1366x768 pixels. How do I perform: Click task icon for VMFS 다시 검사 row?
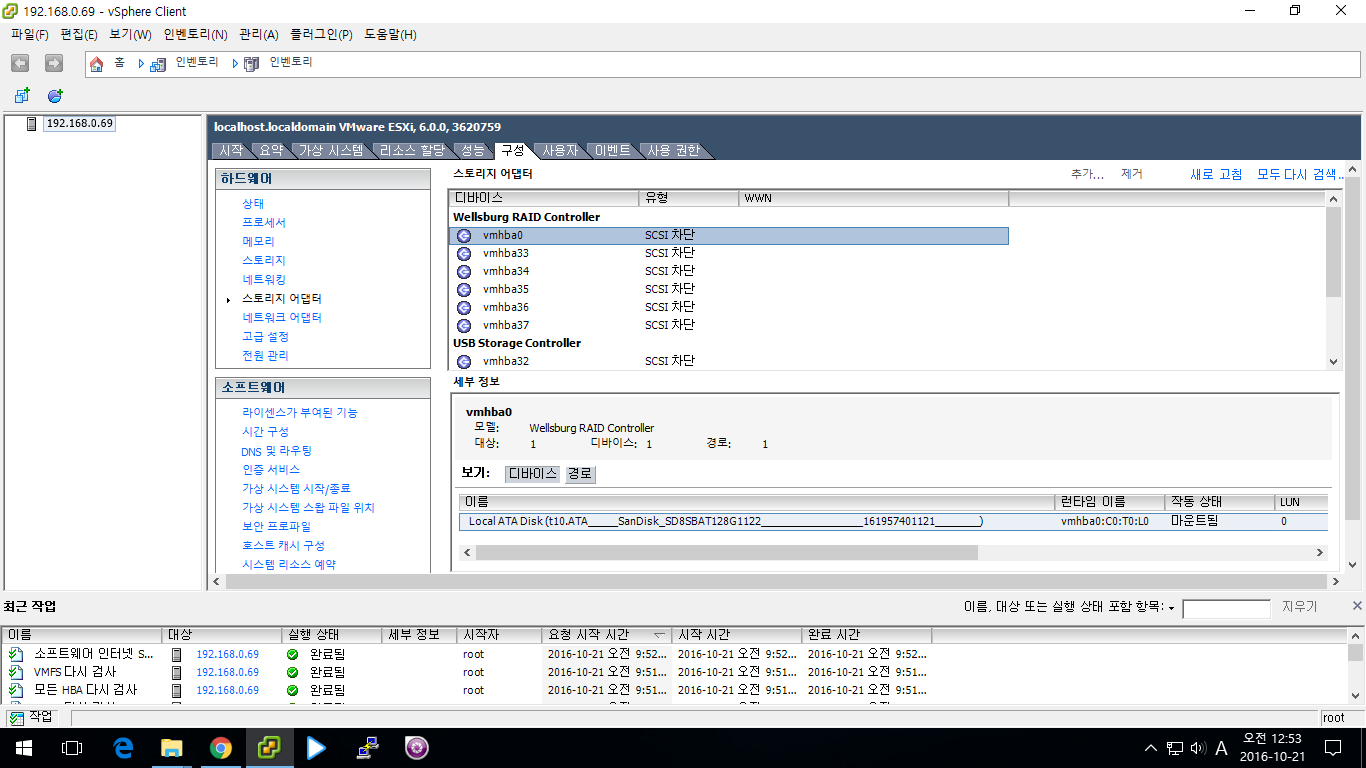[15, 672]
